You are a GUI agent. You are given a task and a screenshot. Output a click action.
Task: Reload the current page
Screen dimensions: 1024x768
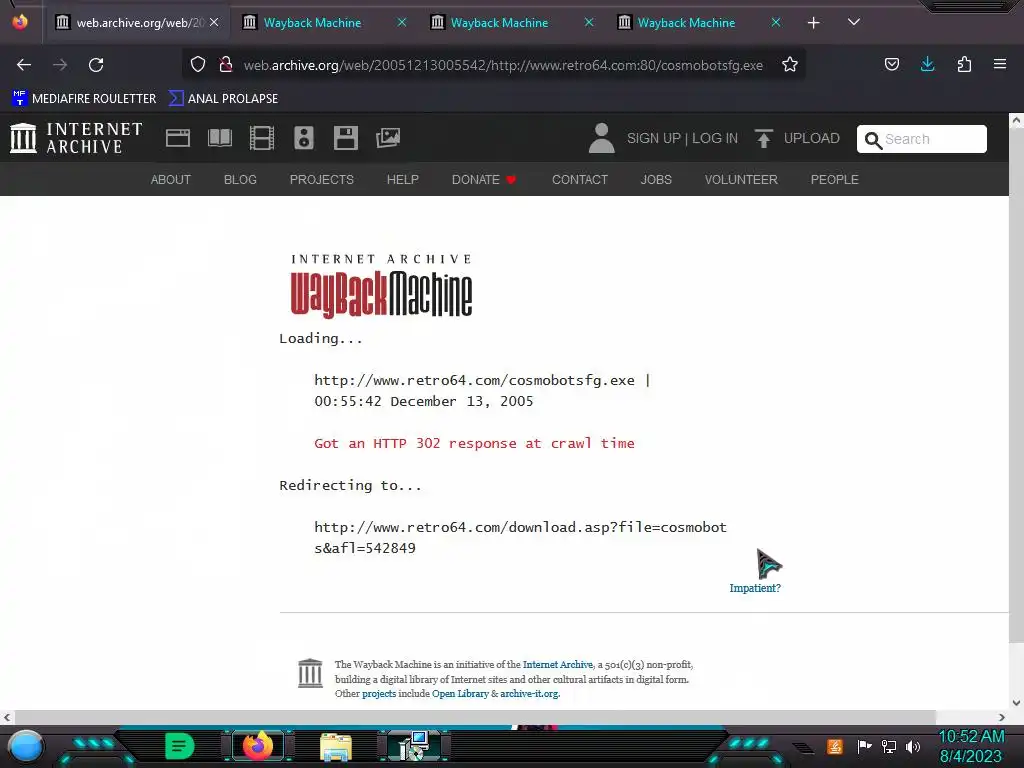click(x=96, y=65)
